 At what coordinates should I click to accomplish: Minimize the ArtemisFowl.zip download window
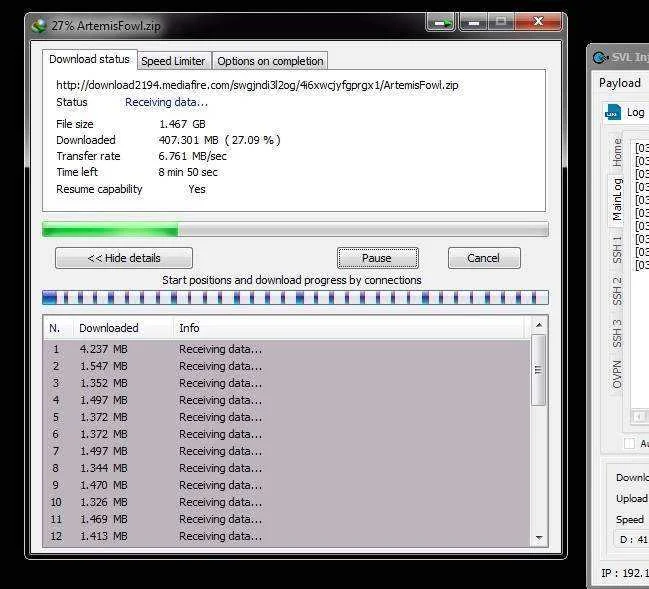coord(474,22)
